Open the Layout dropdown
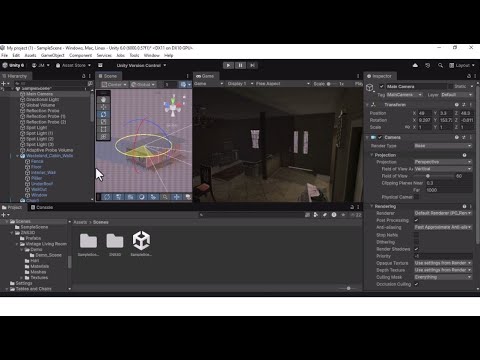Image resolution: width=480 pixels, height=360 pixels. tap(462, 65)
